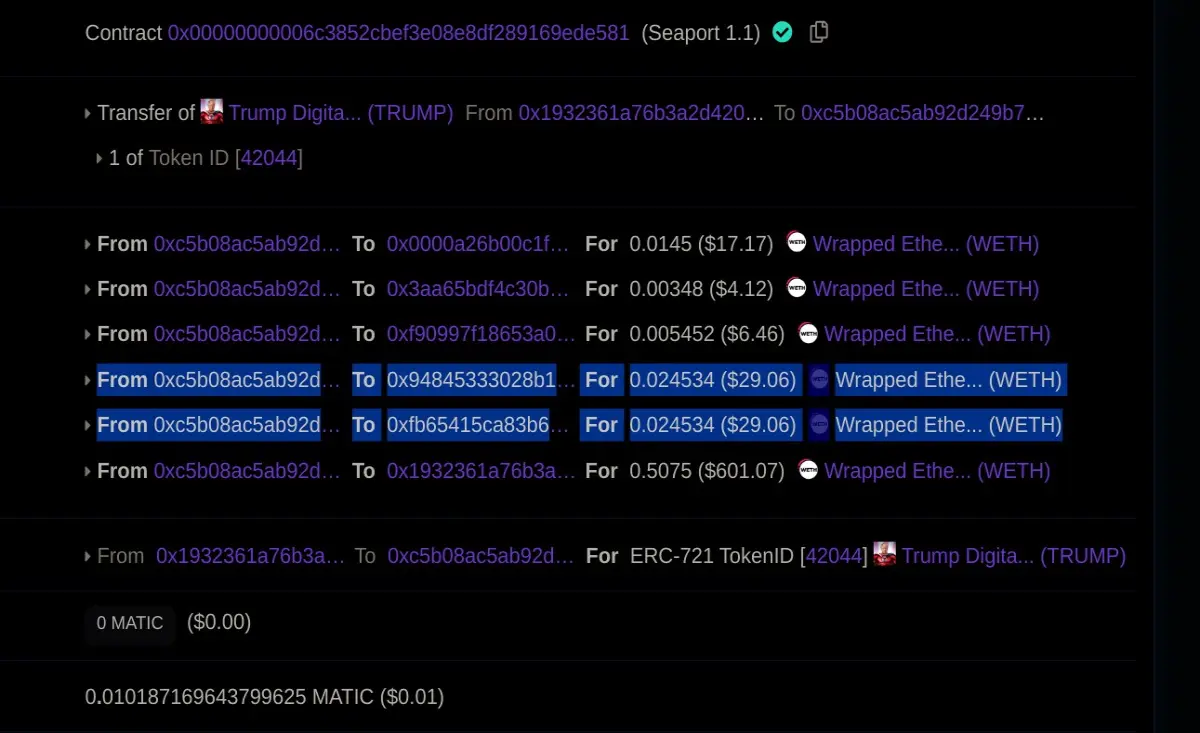Select amount text 0.5075 ($601.07)
The image size is (1200, 733).
click(707, 471)
